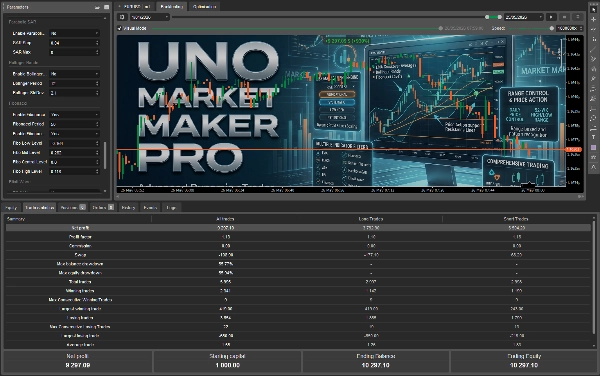
Task: Click the statistics table scroll-up arrow
Action: tap(594, 219)
